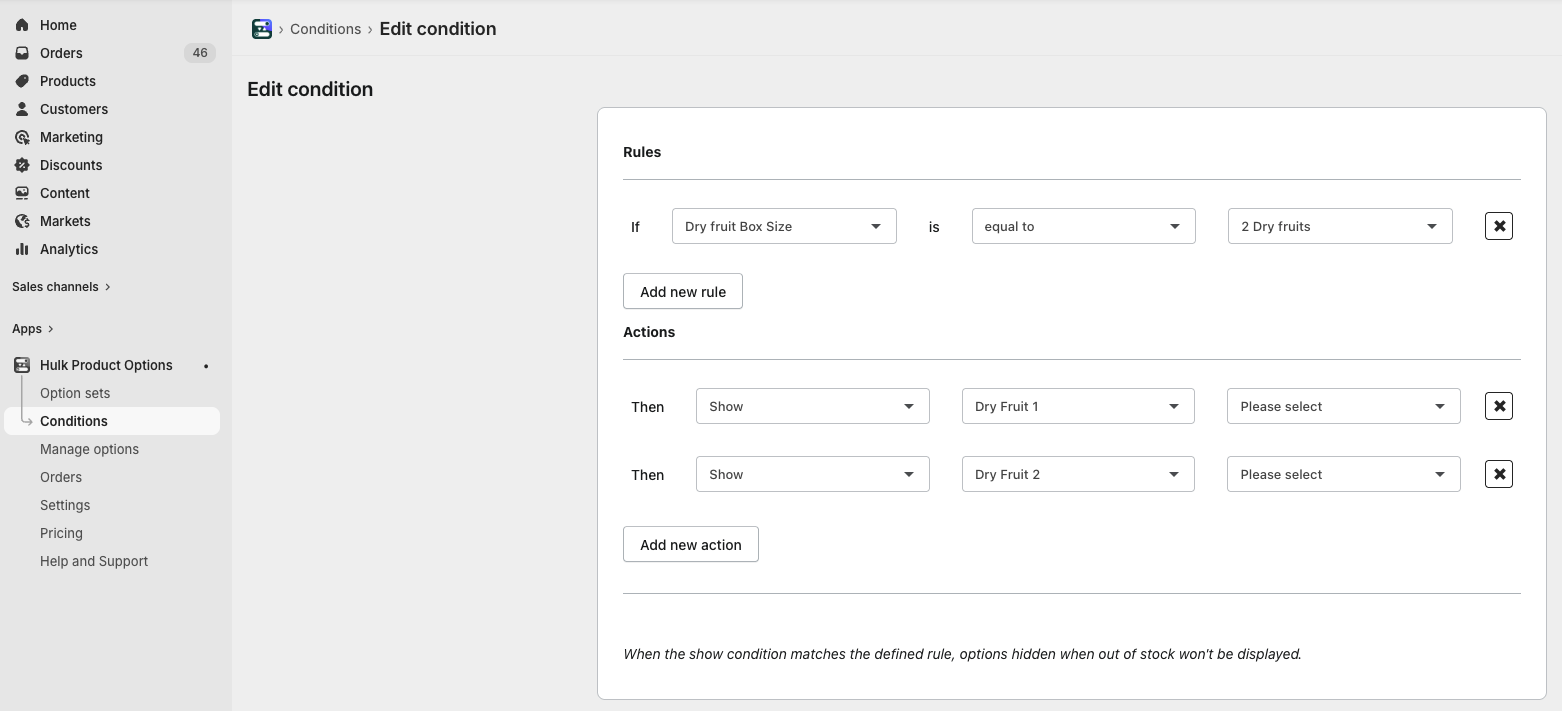Delete the Dry Fruit 2 action row
1562x711 pixels.
click(1498, 474)
